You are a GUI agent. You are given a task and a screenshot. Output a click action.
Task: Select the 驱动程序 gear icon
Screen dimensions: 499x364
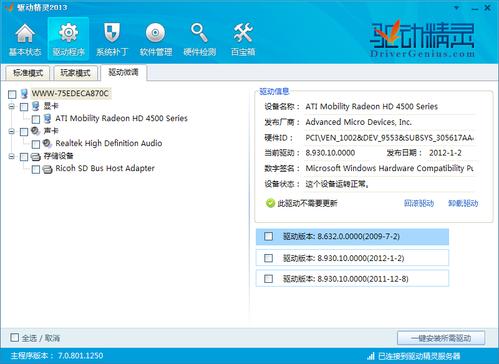click(x=68, y=33)
